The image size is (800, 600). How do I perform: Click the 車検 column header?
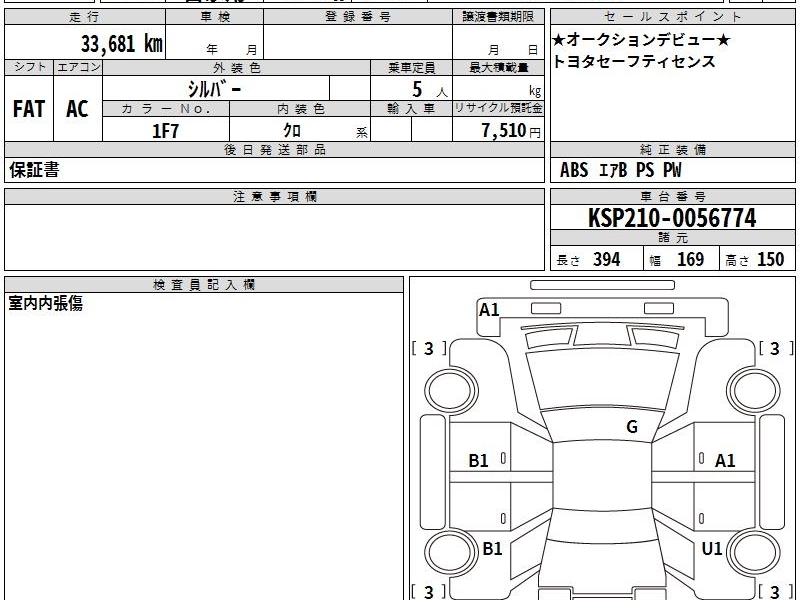click(x=215, y=17)
